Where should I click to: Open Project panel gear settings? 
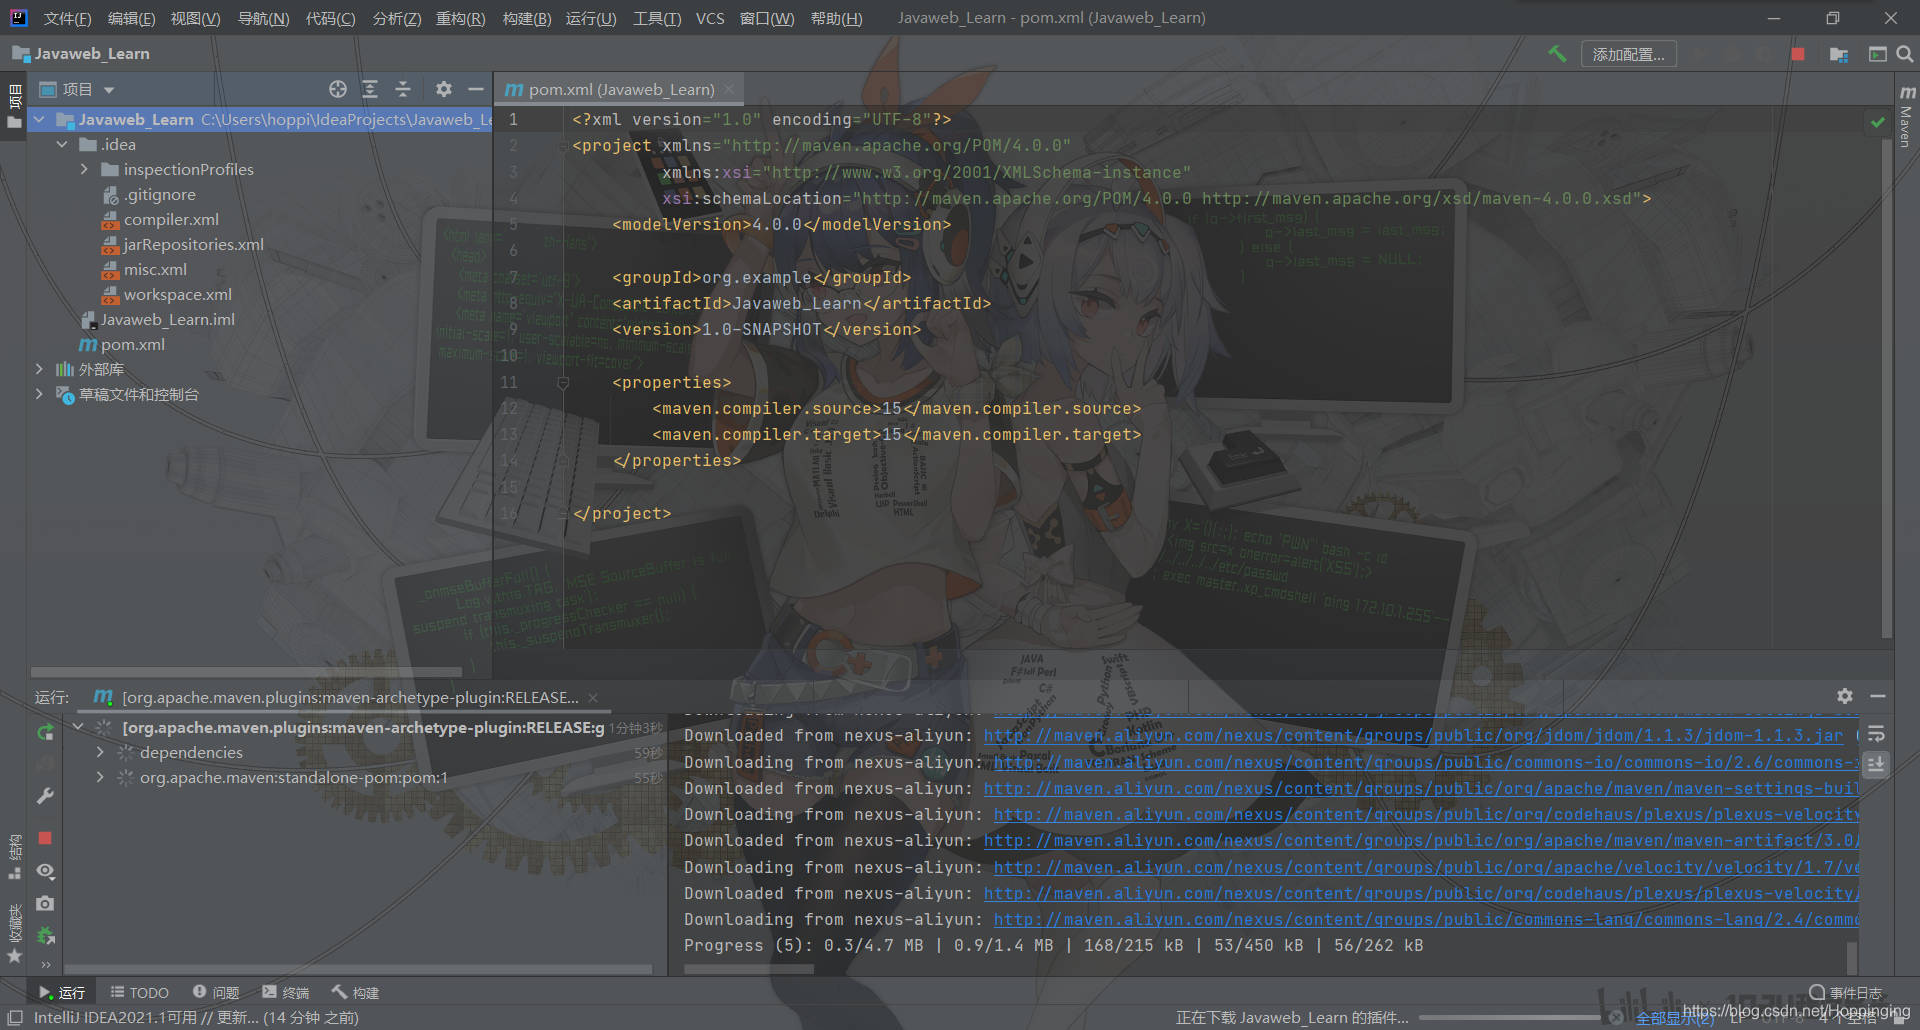click(444, 89)
